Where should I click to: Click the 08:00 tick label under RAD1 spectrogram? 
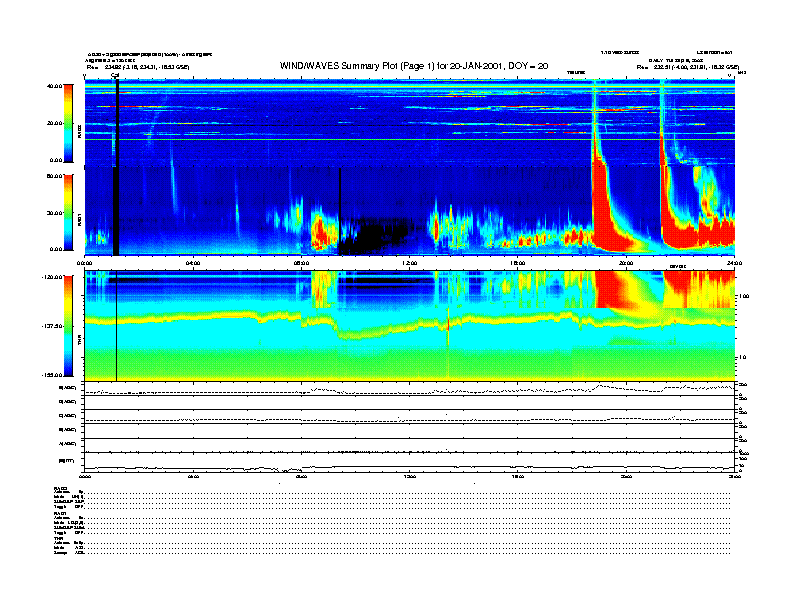[x=301, y=263]
